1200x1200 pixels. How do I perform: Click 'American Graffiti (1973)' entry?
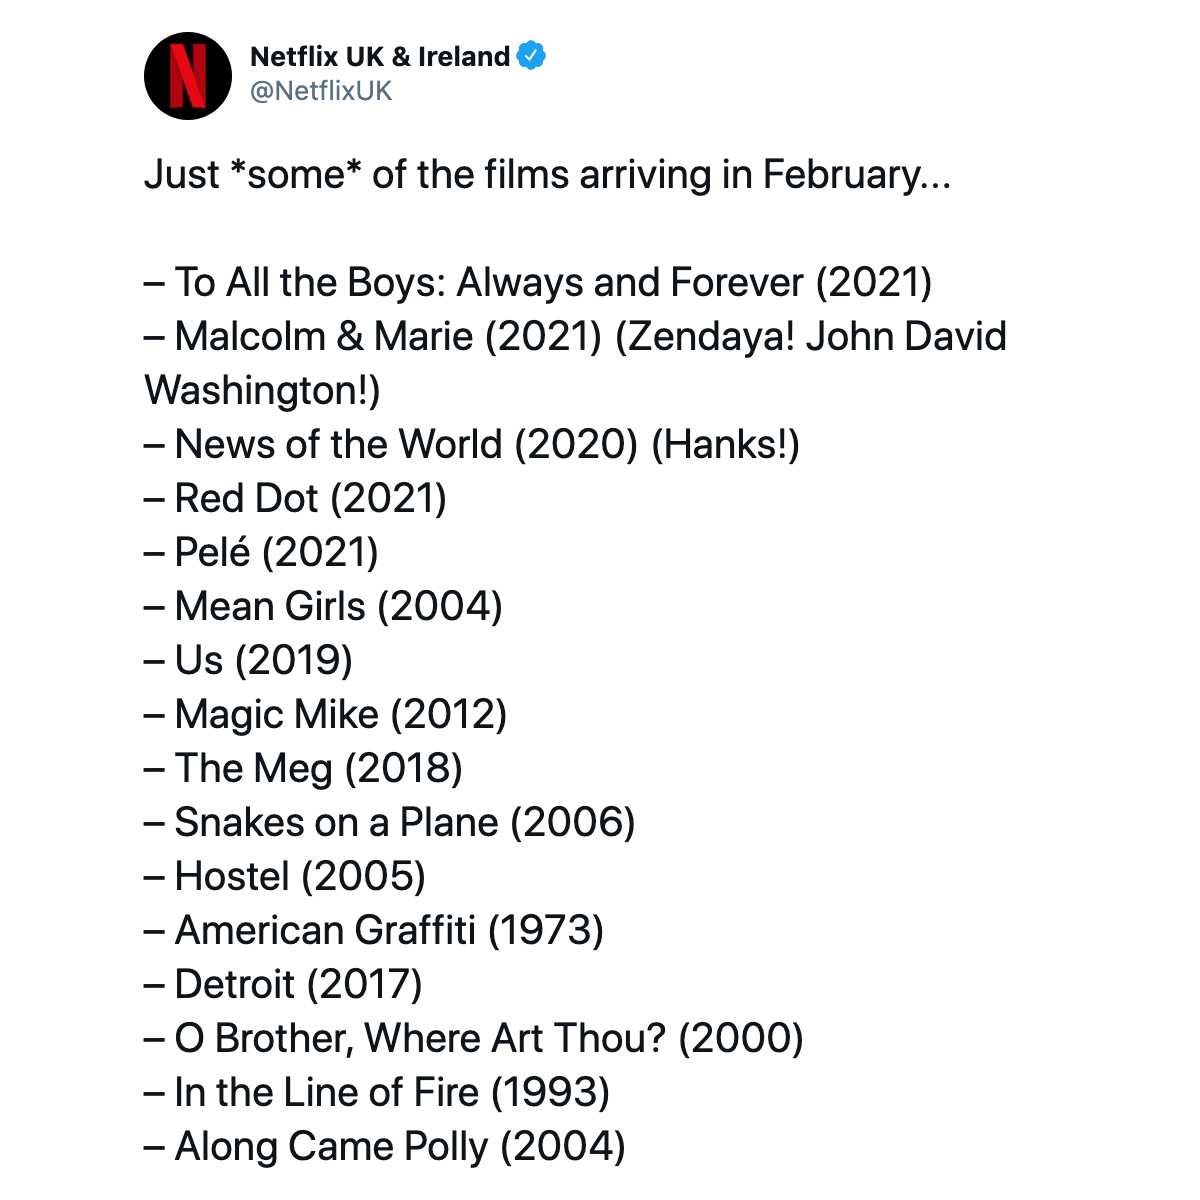pos(374,931)
